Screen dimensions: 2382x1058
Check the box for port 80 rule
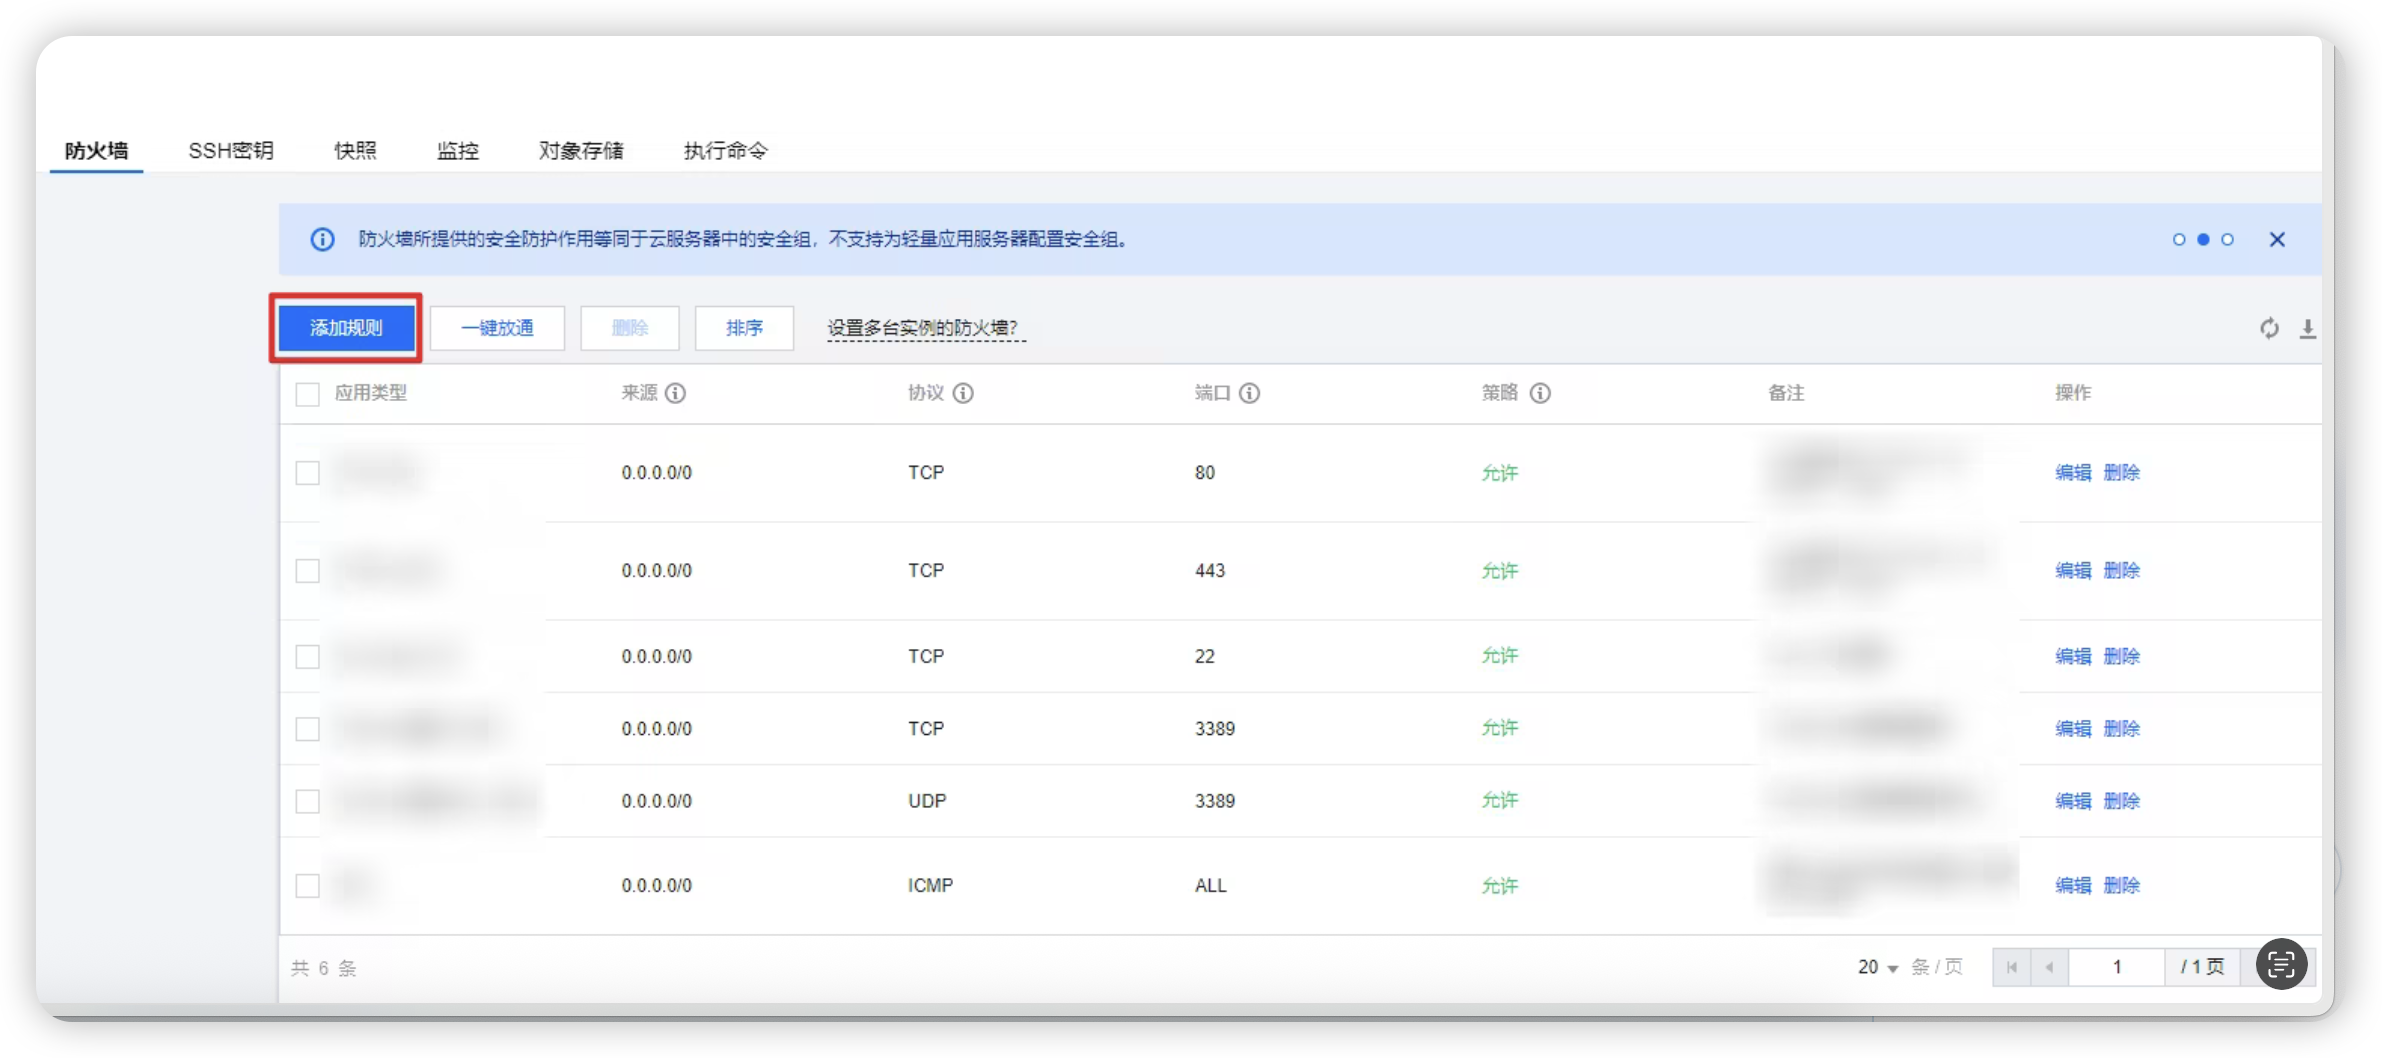point(308,473)
